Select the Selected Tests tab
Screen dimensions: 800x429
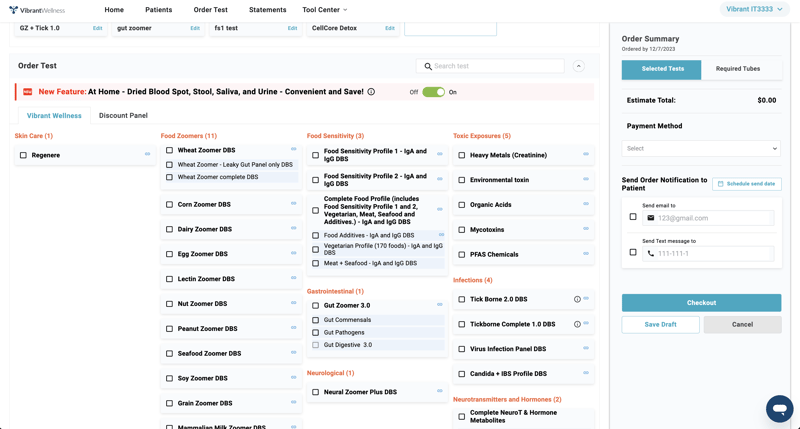(x=662, y=69)
